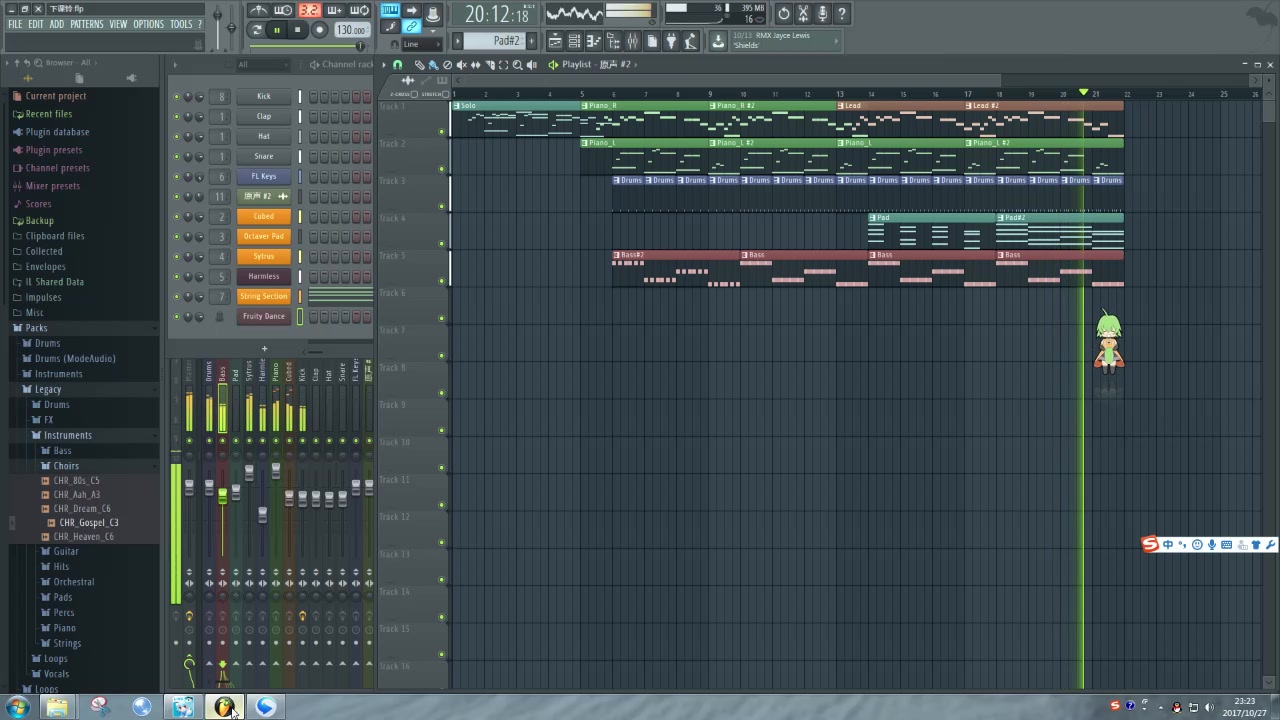
Task: Select the playlist playback speaker tool
Action: 532,64
